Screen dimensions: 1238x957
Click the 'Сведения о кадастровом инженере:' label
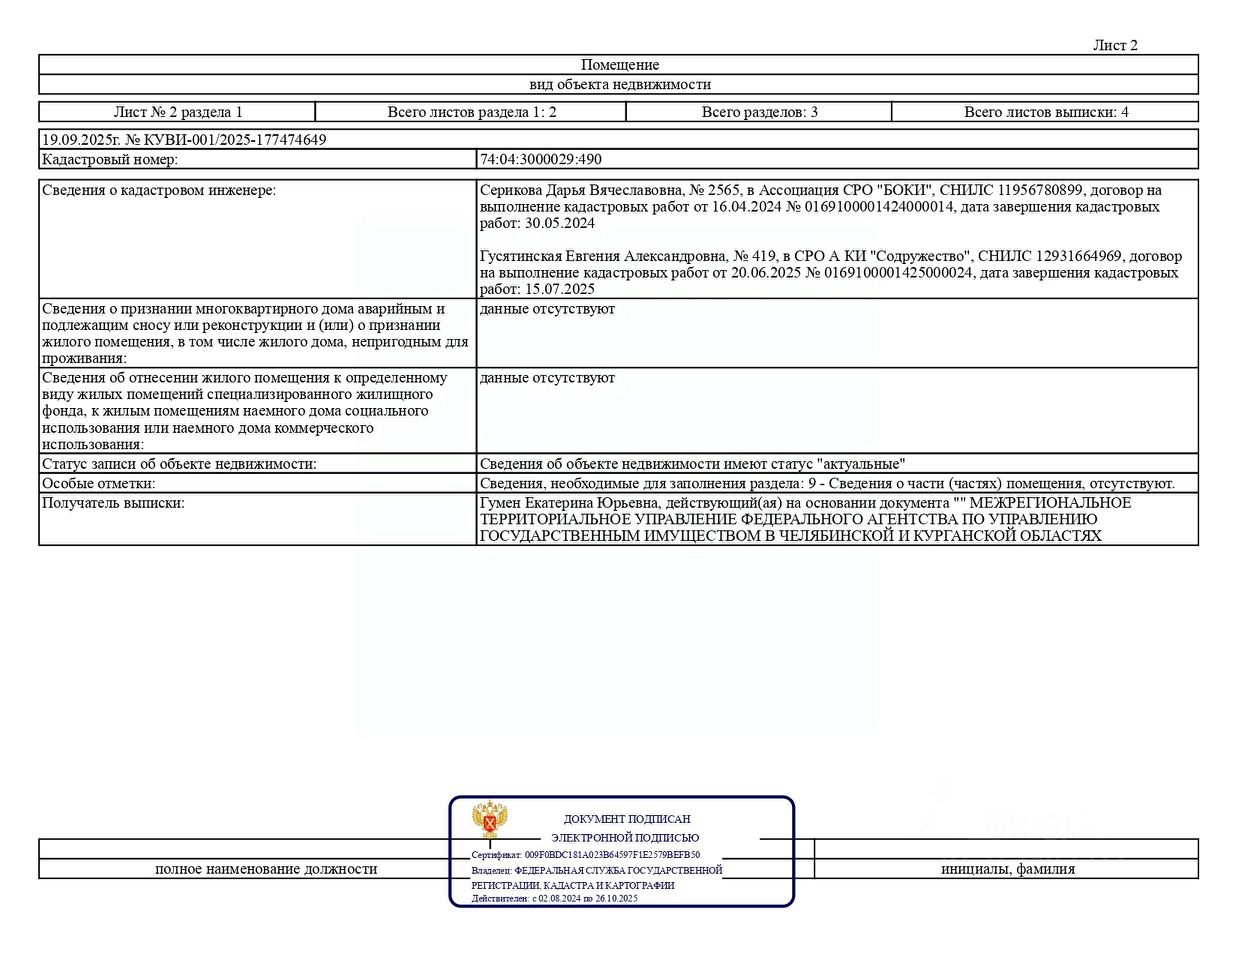159,190
